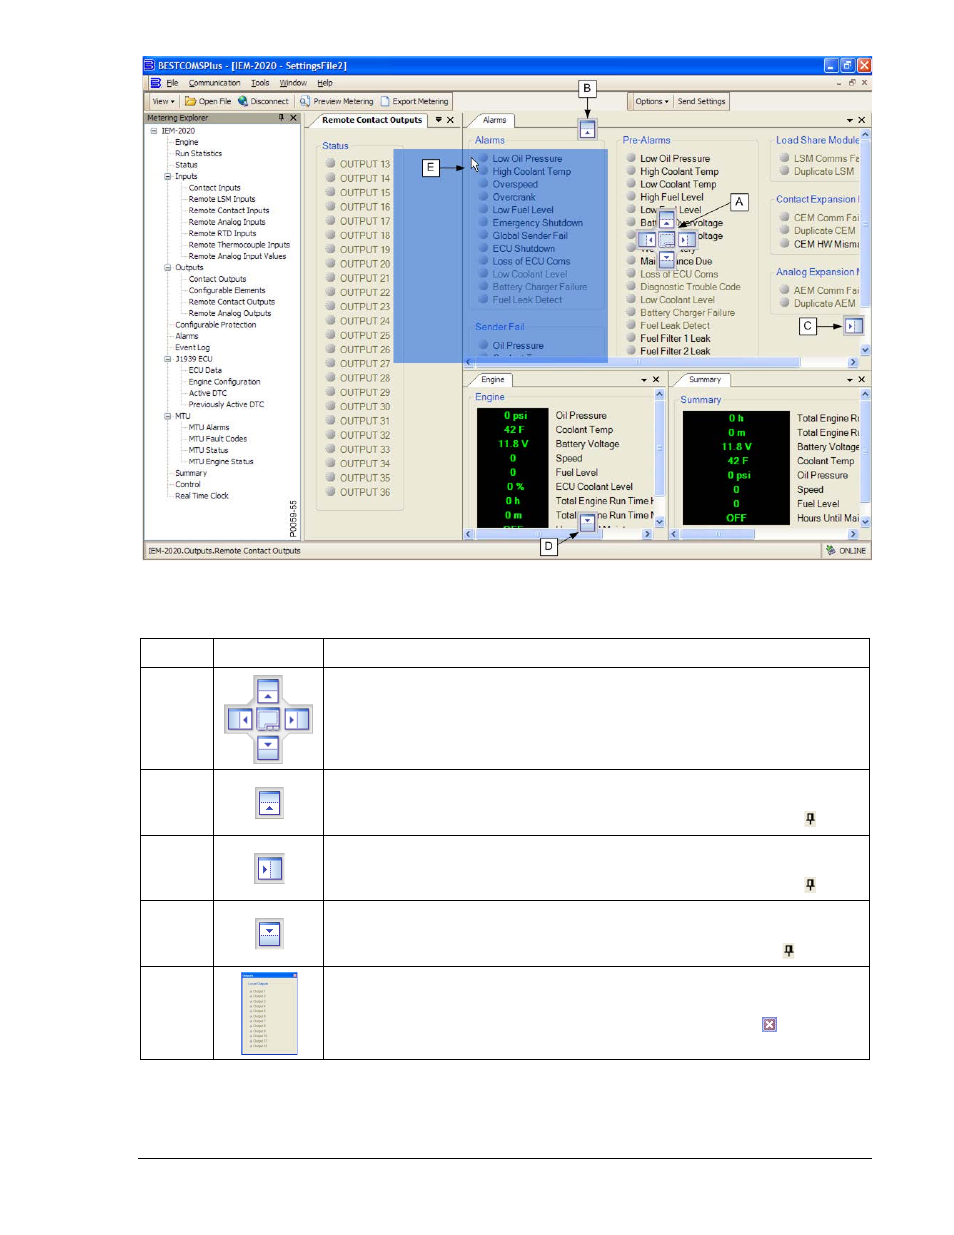Click the center docking guide's right arrow
954x1235 pixels.
pyautogui.click(x=687, y=240)
